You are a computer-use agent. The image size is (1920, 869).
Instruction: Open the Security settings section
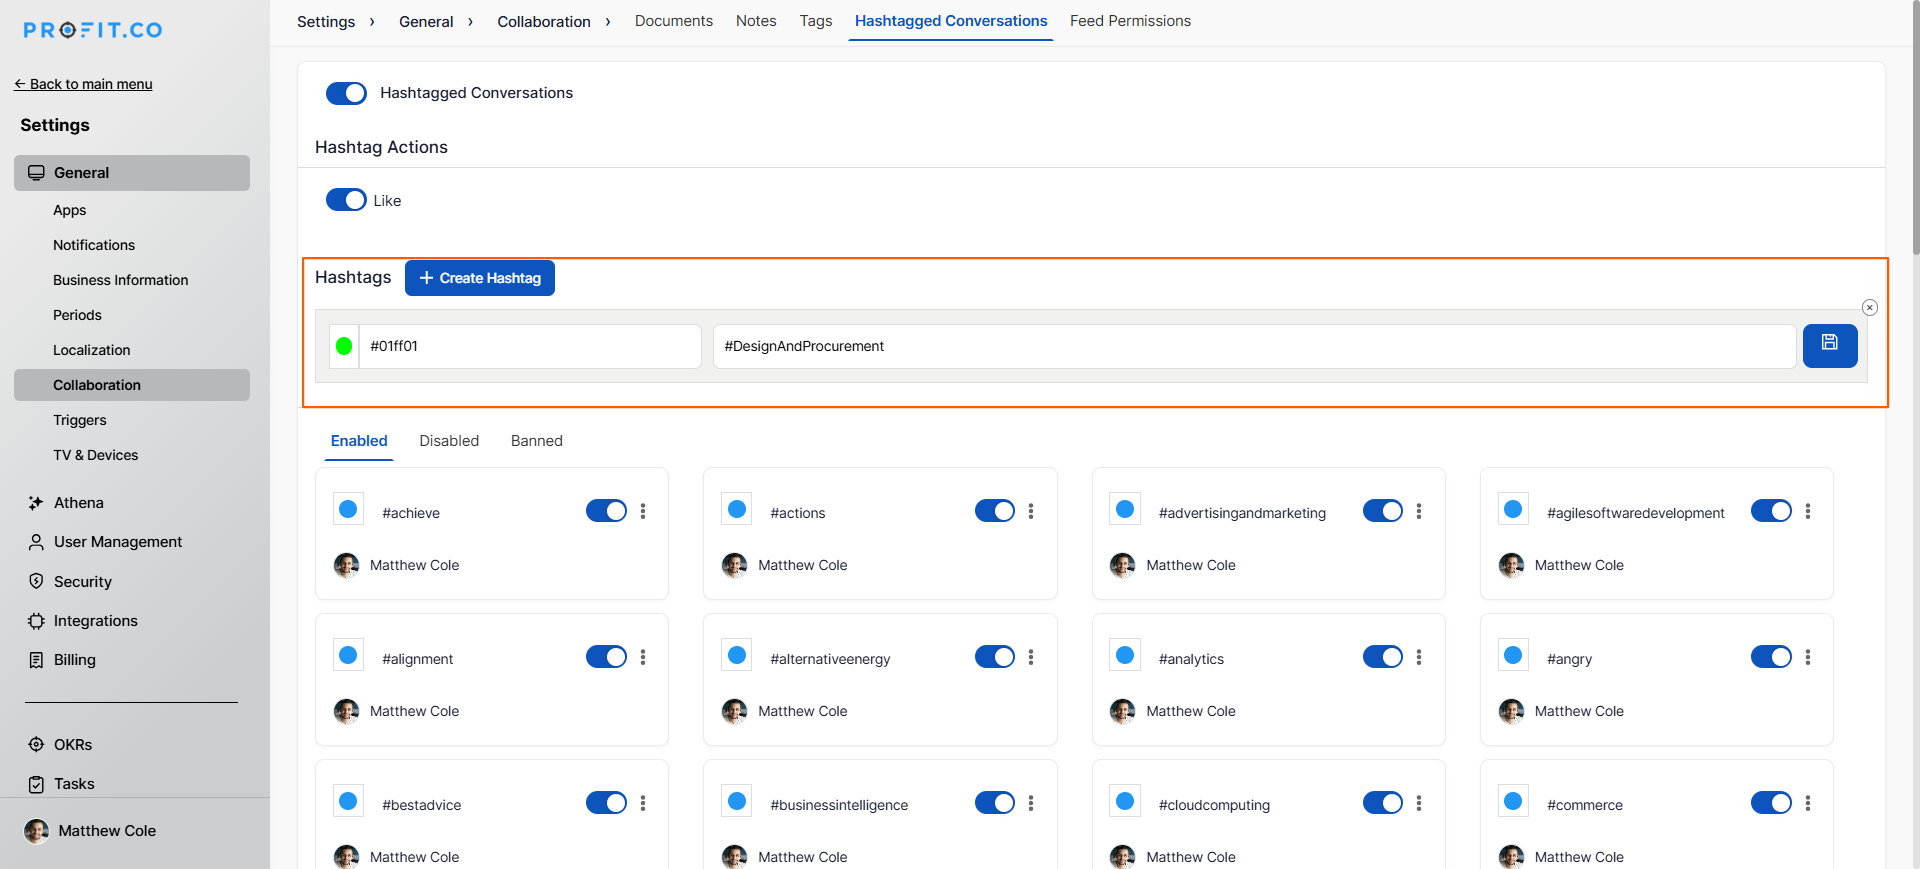[82, 582]
